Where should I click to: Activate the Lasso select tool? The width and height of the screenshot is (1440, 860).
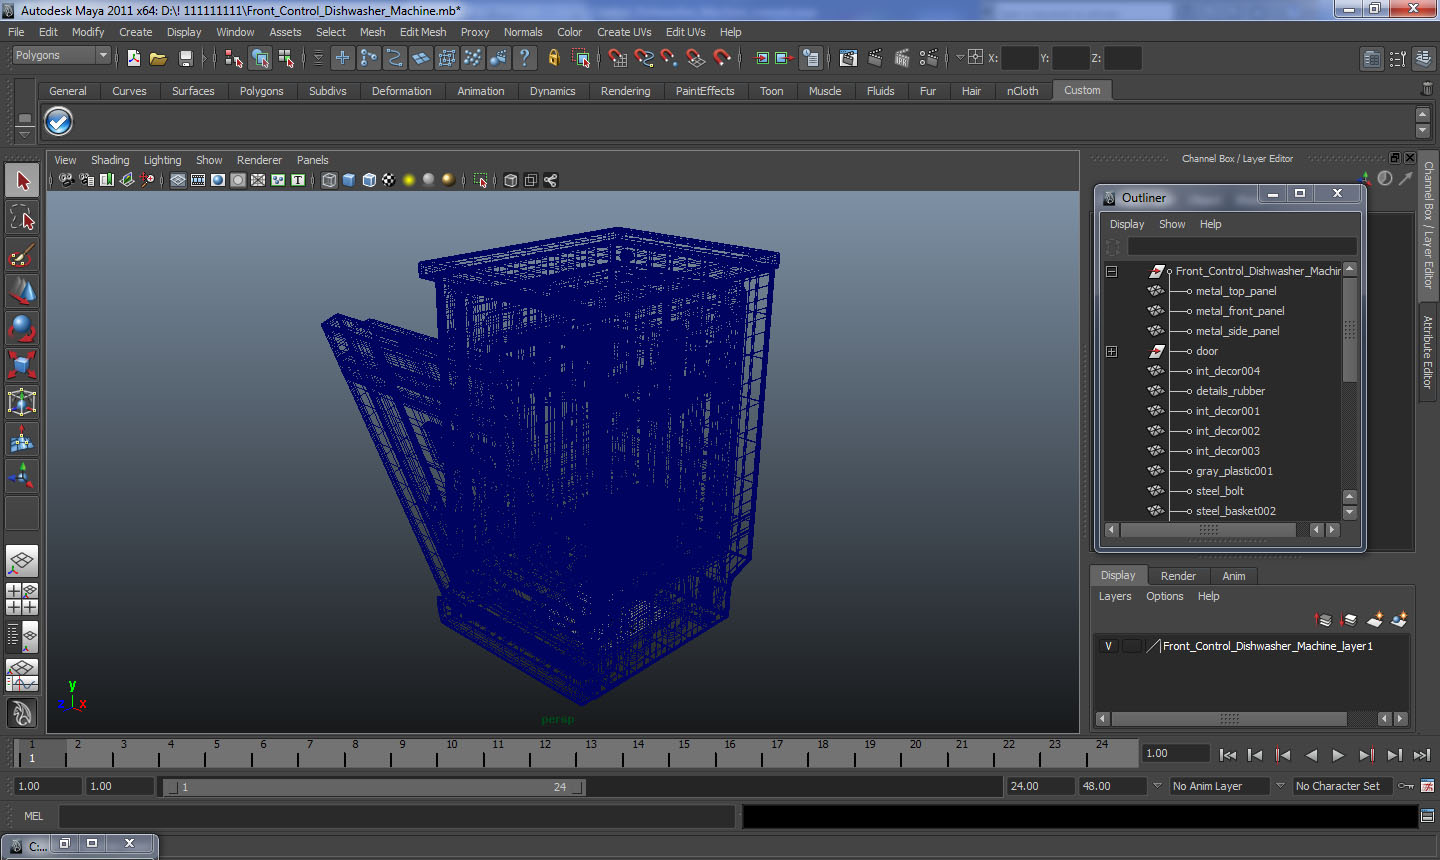[x=22, y=218]
